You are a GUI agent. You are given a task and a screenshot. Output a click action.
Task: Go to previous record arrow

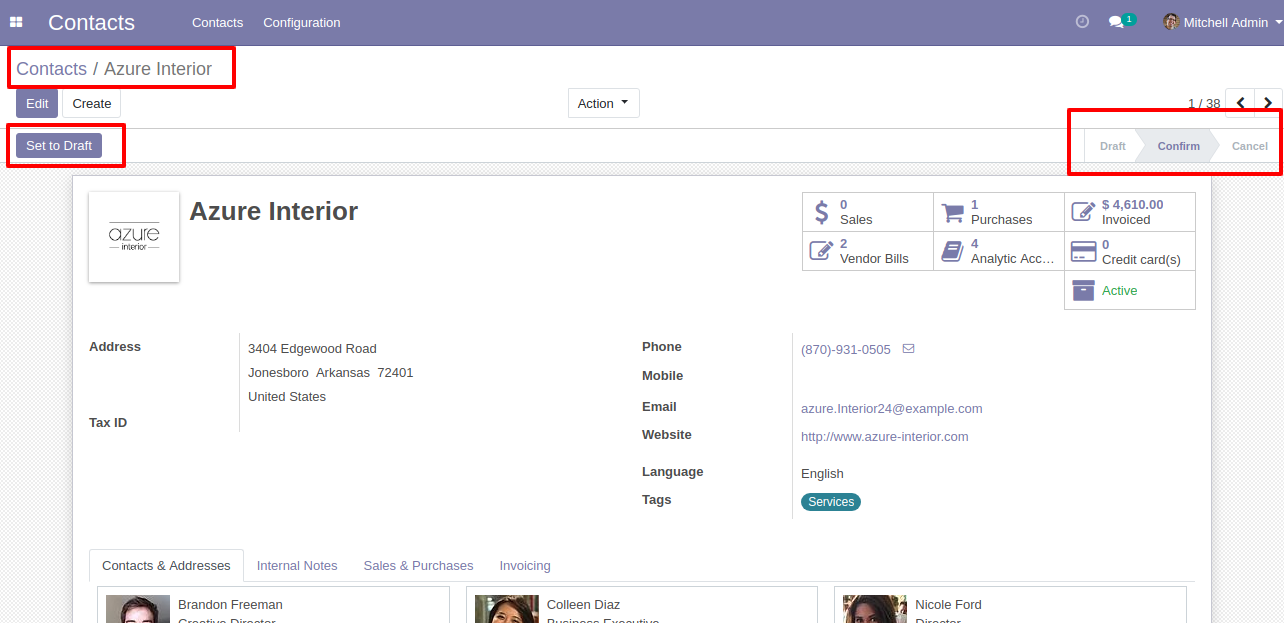[x=1240, y=103]
